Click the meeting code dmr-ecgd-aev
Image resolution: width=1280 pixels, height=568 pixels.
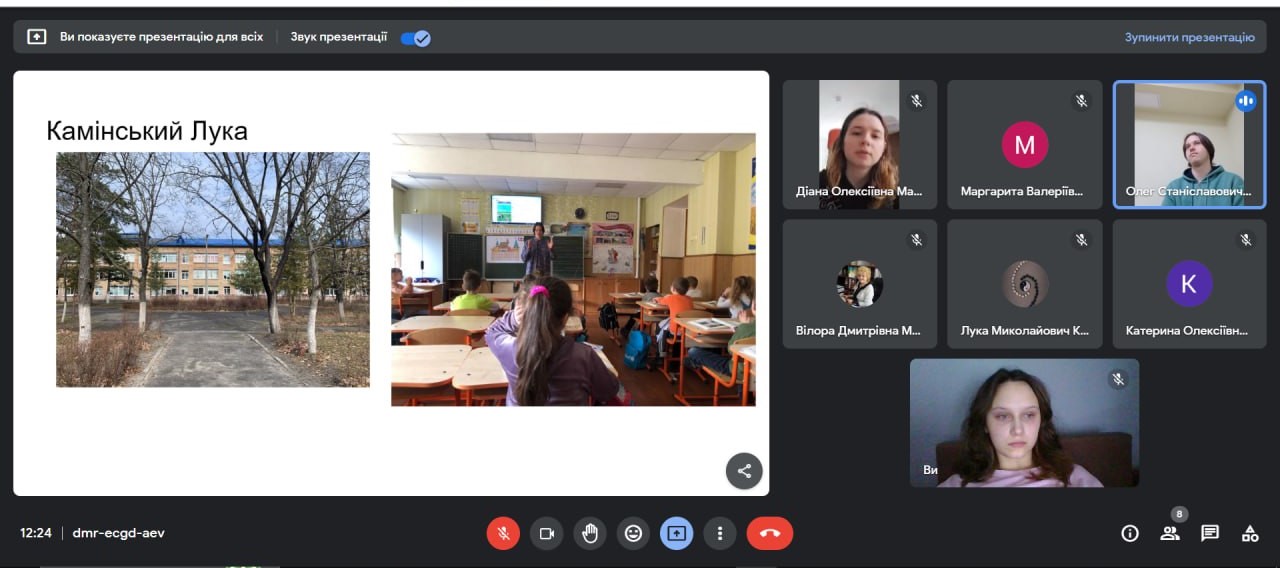[x=118, y=533]
